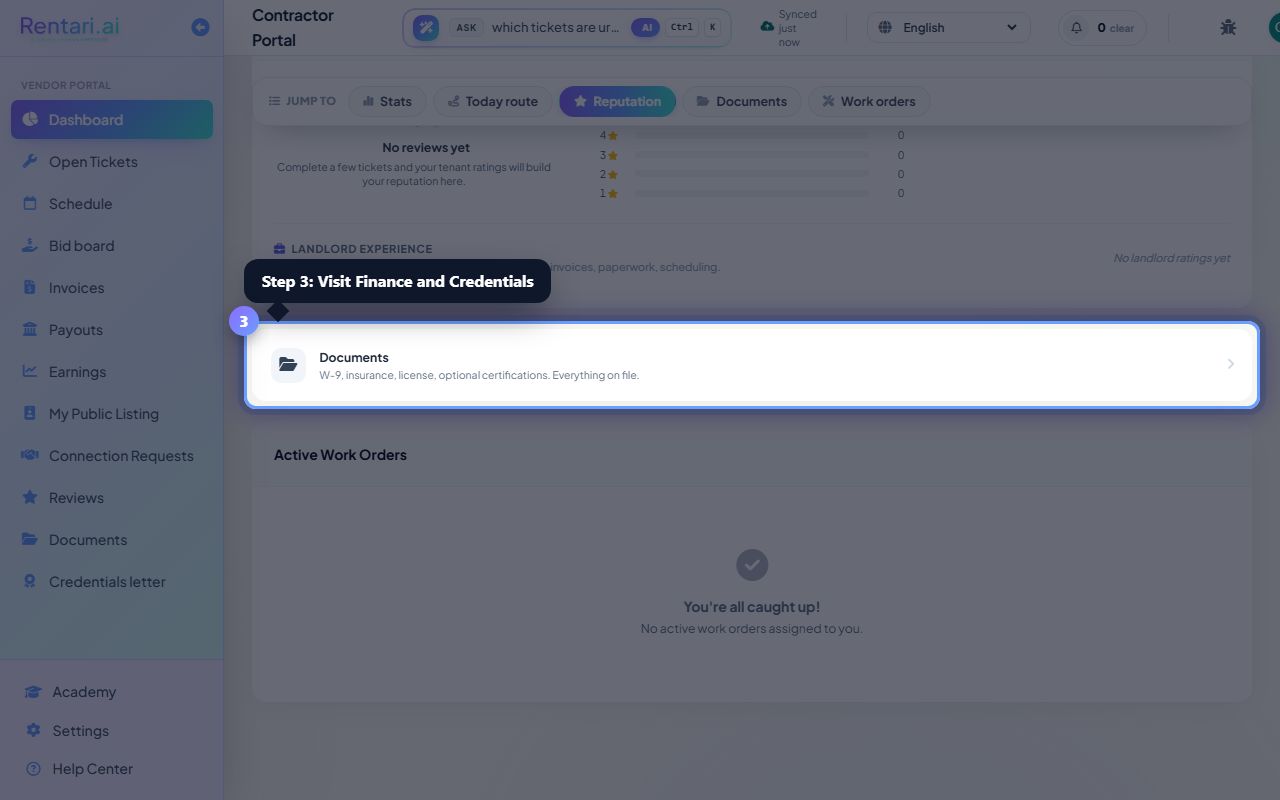
Task: Click the chevron on the Documents card
Action: pos(1231,364)
